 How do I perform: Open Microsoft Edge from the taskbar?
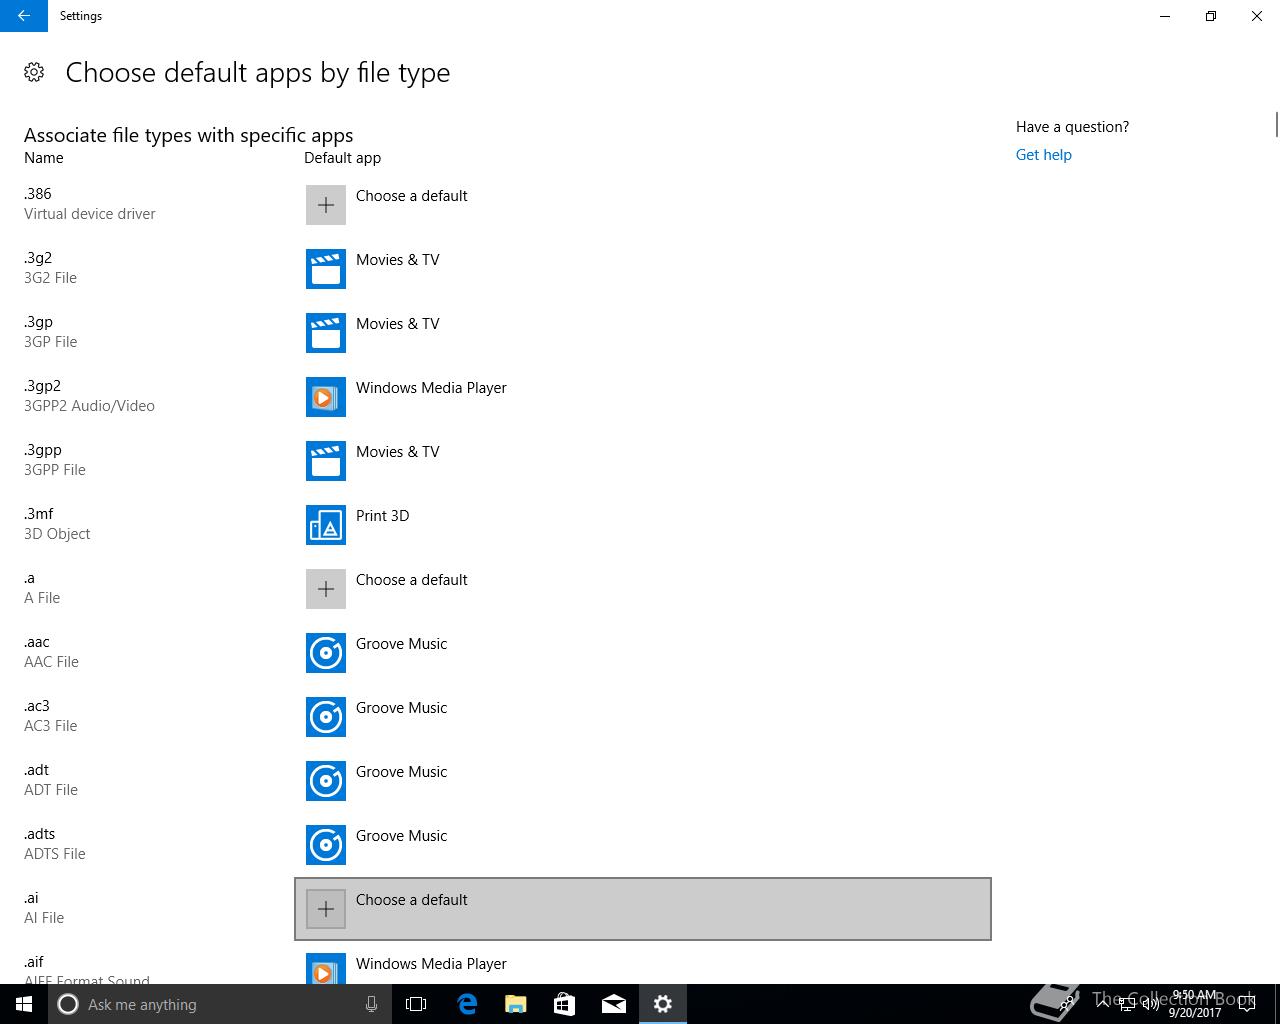click(x=467, y=1004)
